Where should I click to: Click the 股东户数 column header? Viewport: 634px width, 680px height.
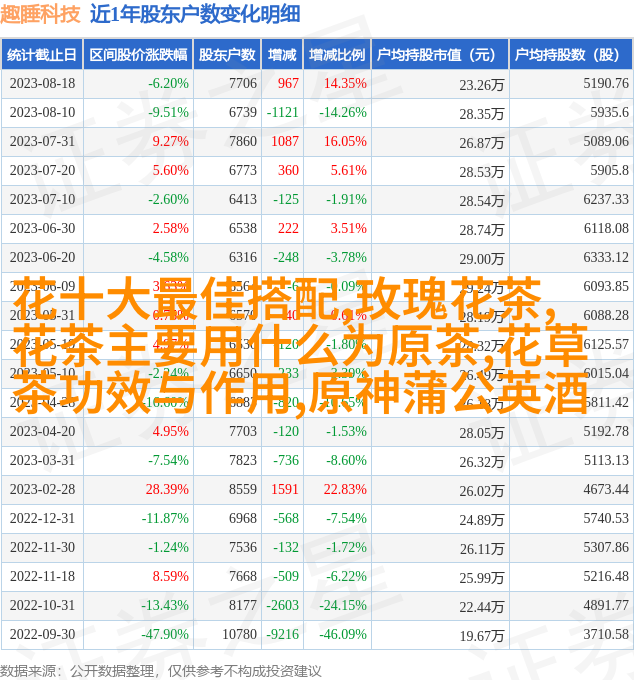(227, 55)
